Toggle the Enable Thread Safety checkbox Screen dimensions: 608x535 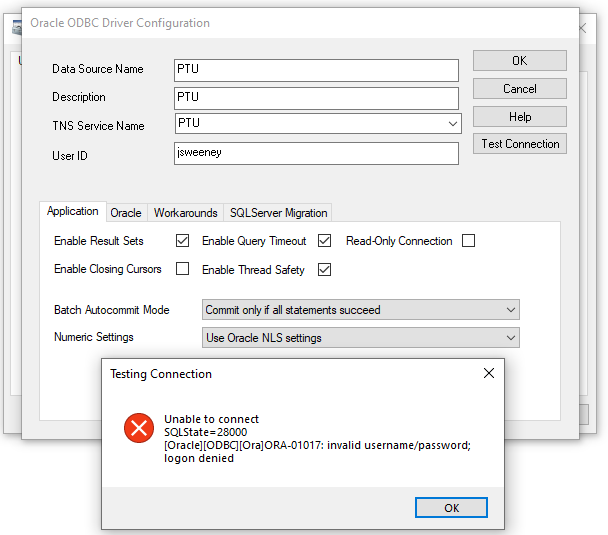325,269
